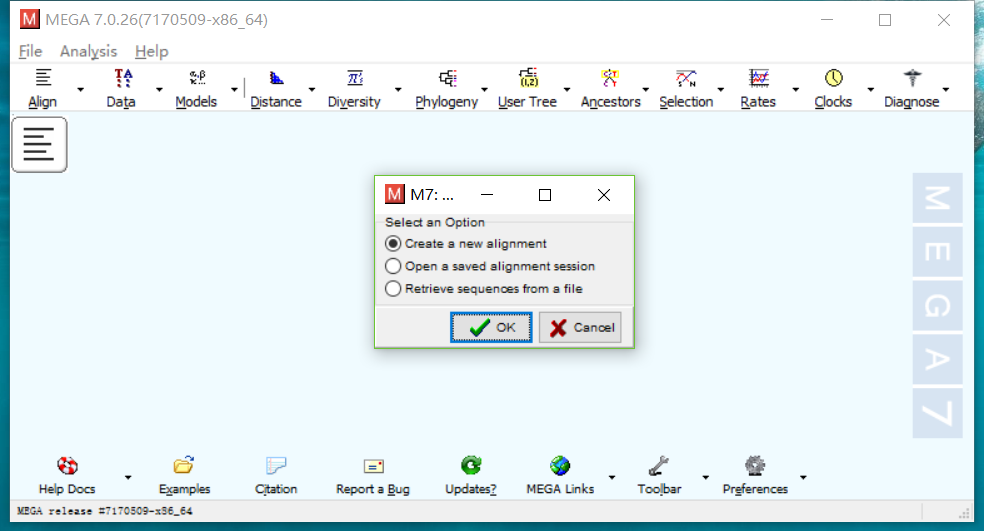Viewport: 984px width, 531px height.
Task: Click the Toolbar wrench icon
Action: pyautogui.click(x=658, y=465)
